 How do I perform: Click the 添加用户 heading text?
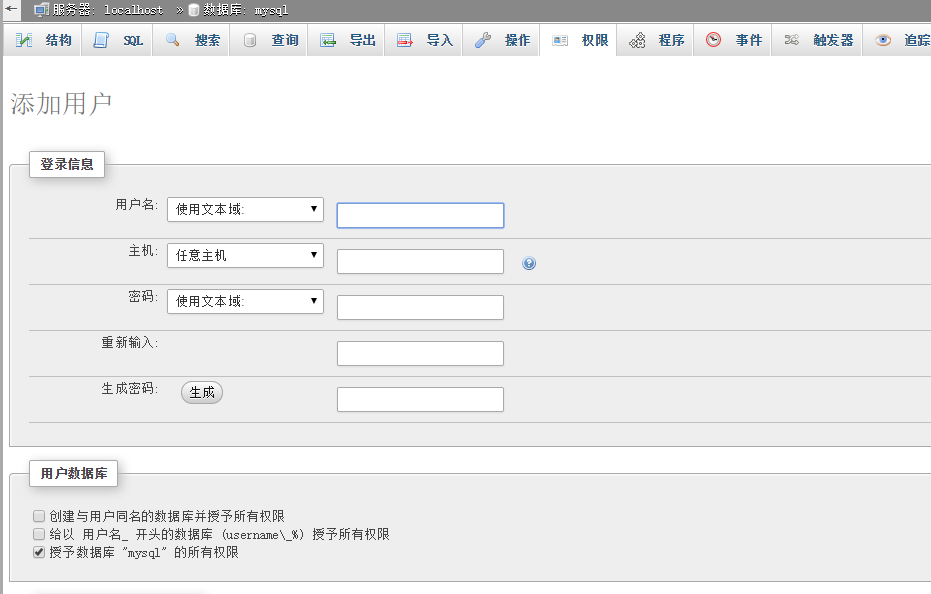61,104
